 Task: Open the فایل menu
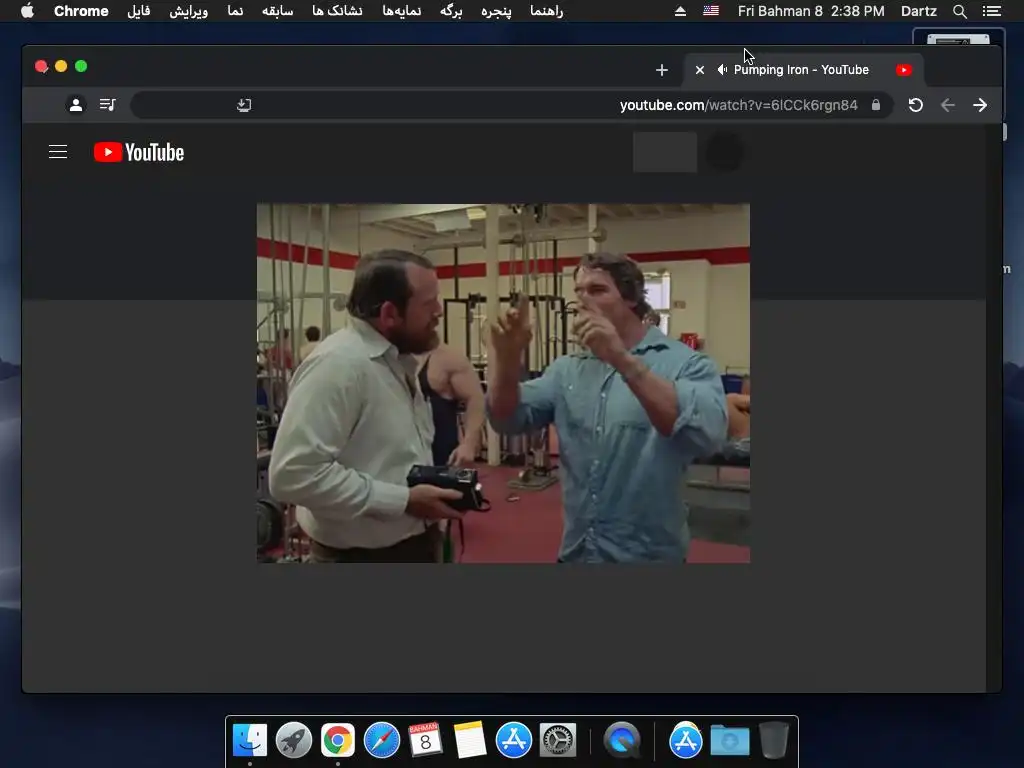[138, 11]
